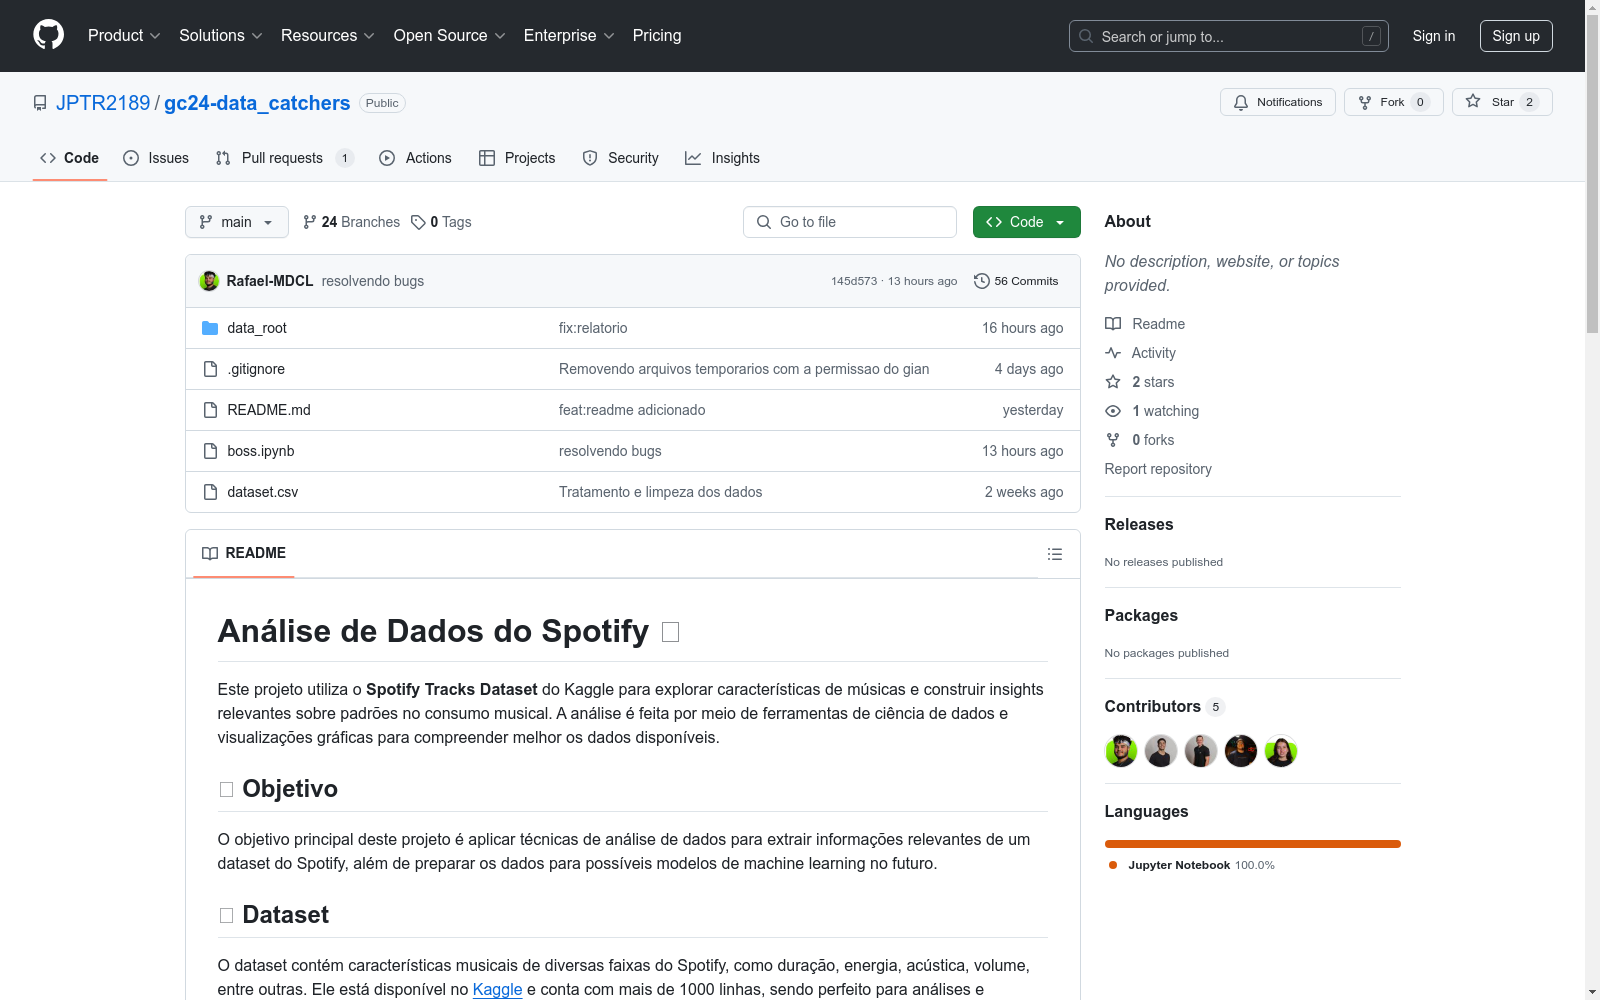Click the stars icon in About
The width and height of the screenshot is (1600, 1000).
(x=1113, y=382)
